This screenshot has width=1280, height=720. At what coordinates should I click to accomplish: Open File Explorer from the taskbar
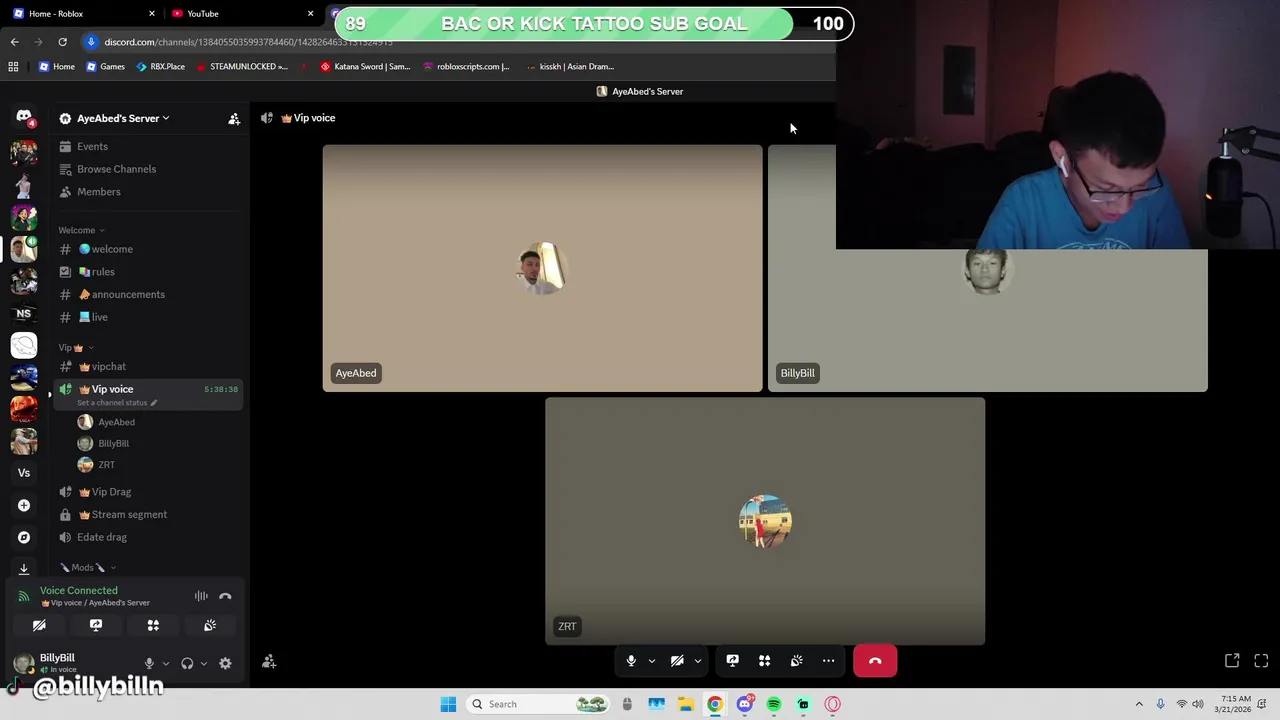tap(686, 704)
